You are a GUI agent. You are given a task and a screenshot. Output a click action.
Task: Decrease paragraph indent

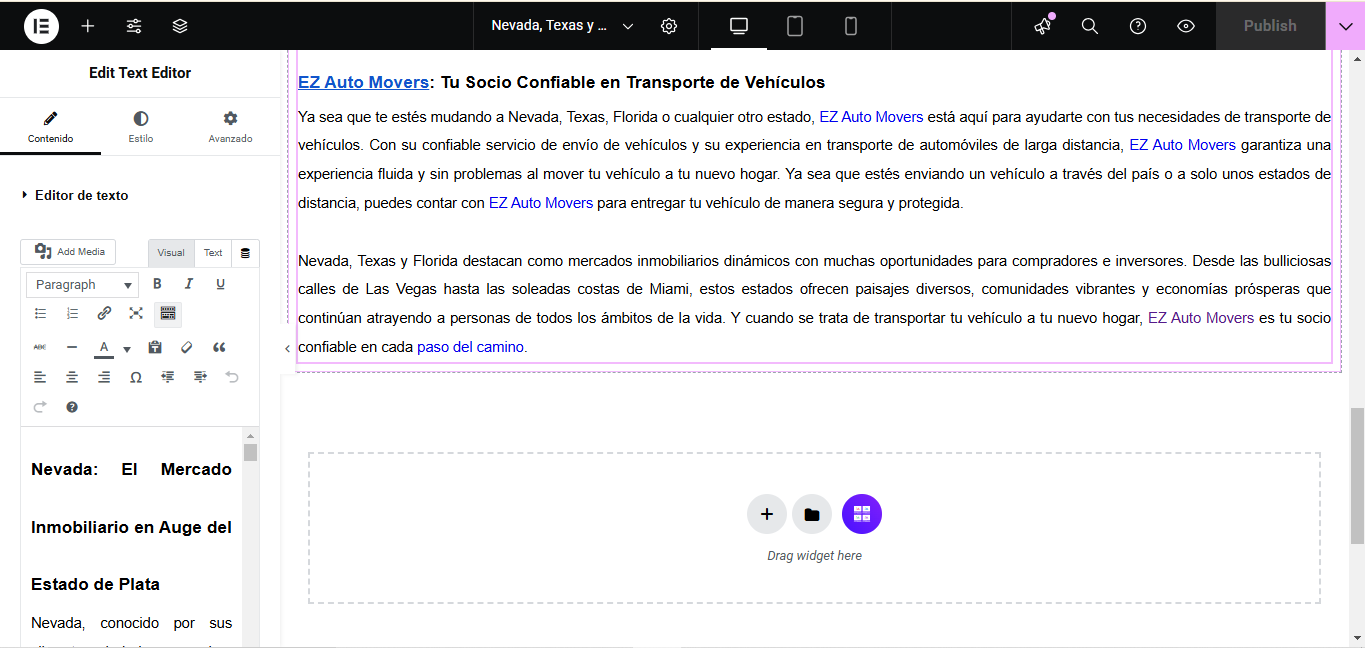point(168,377)
